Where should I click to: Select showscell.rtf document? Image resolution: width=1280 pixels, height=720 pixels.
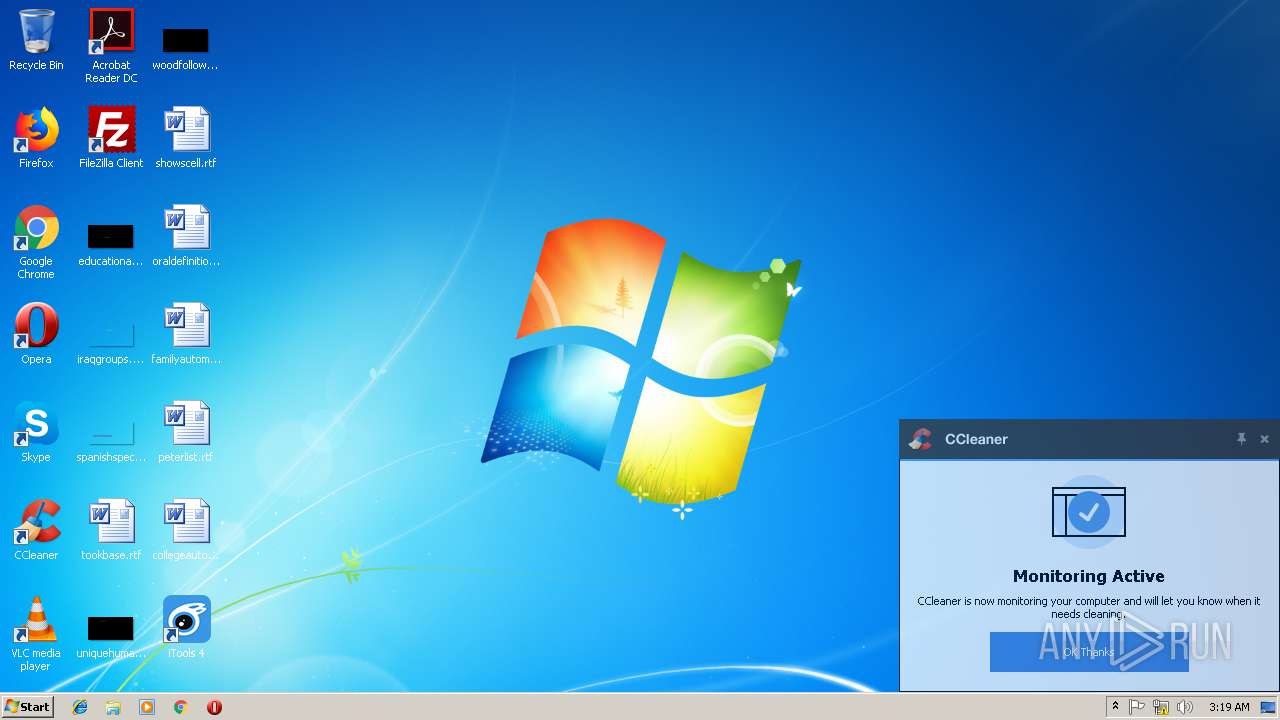pos(186,138)
